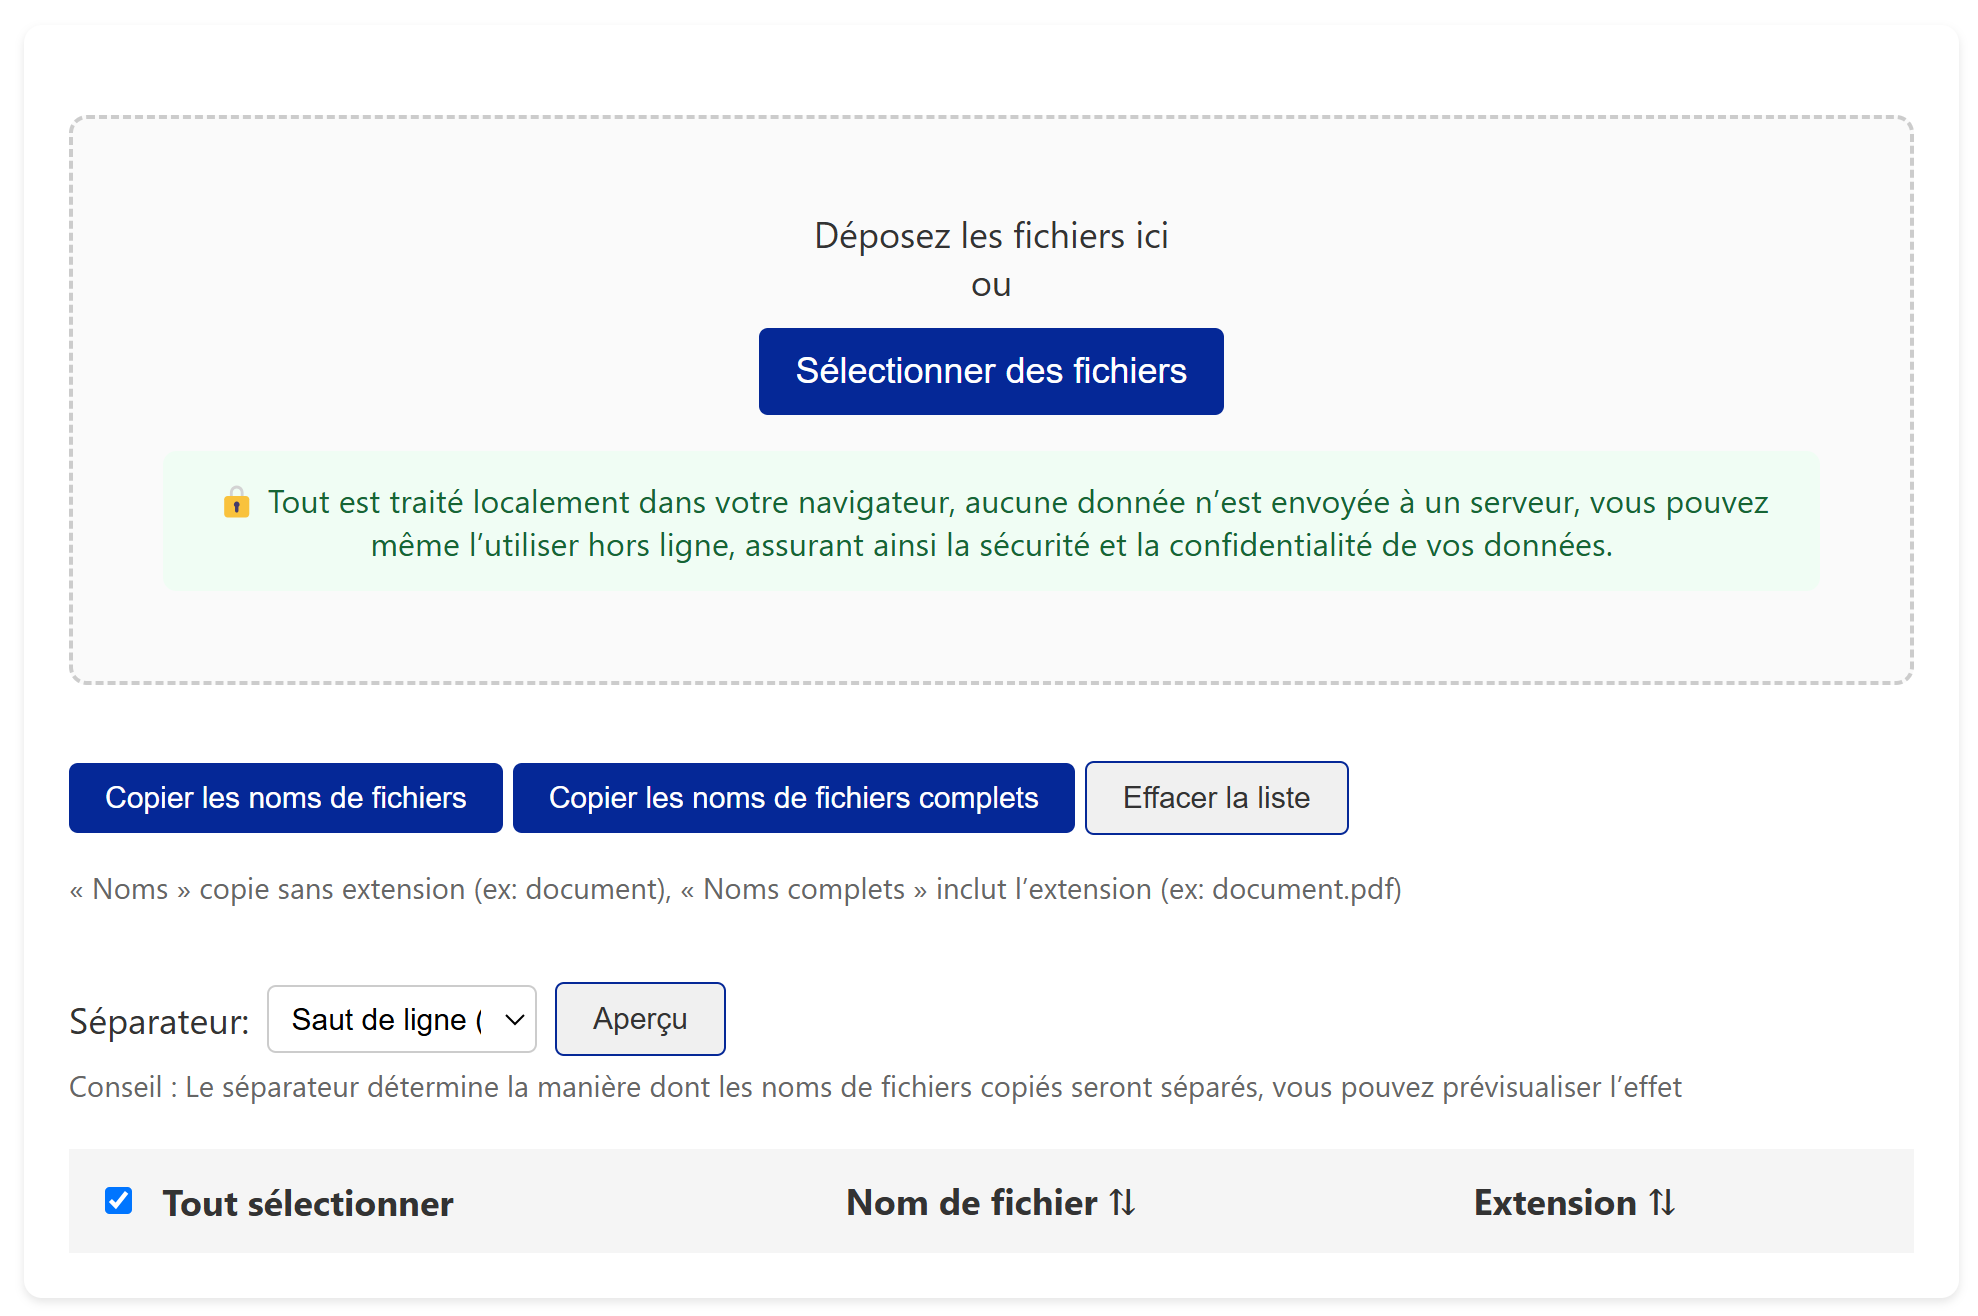The height and width of the screenshot is (1316, 1978).
Task: Click the yellow lock icon in privacy notice
Action: (236, 502)
